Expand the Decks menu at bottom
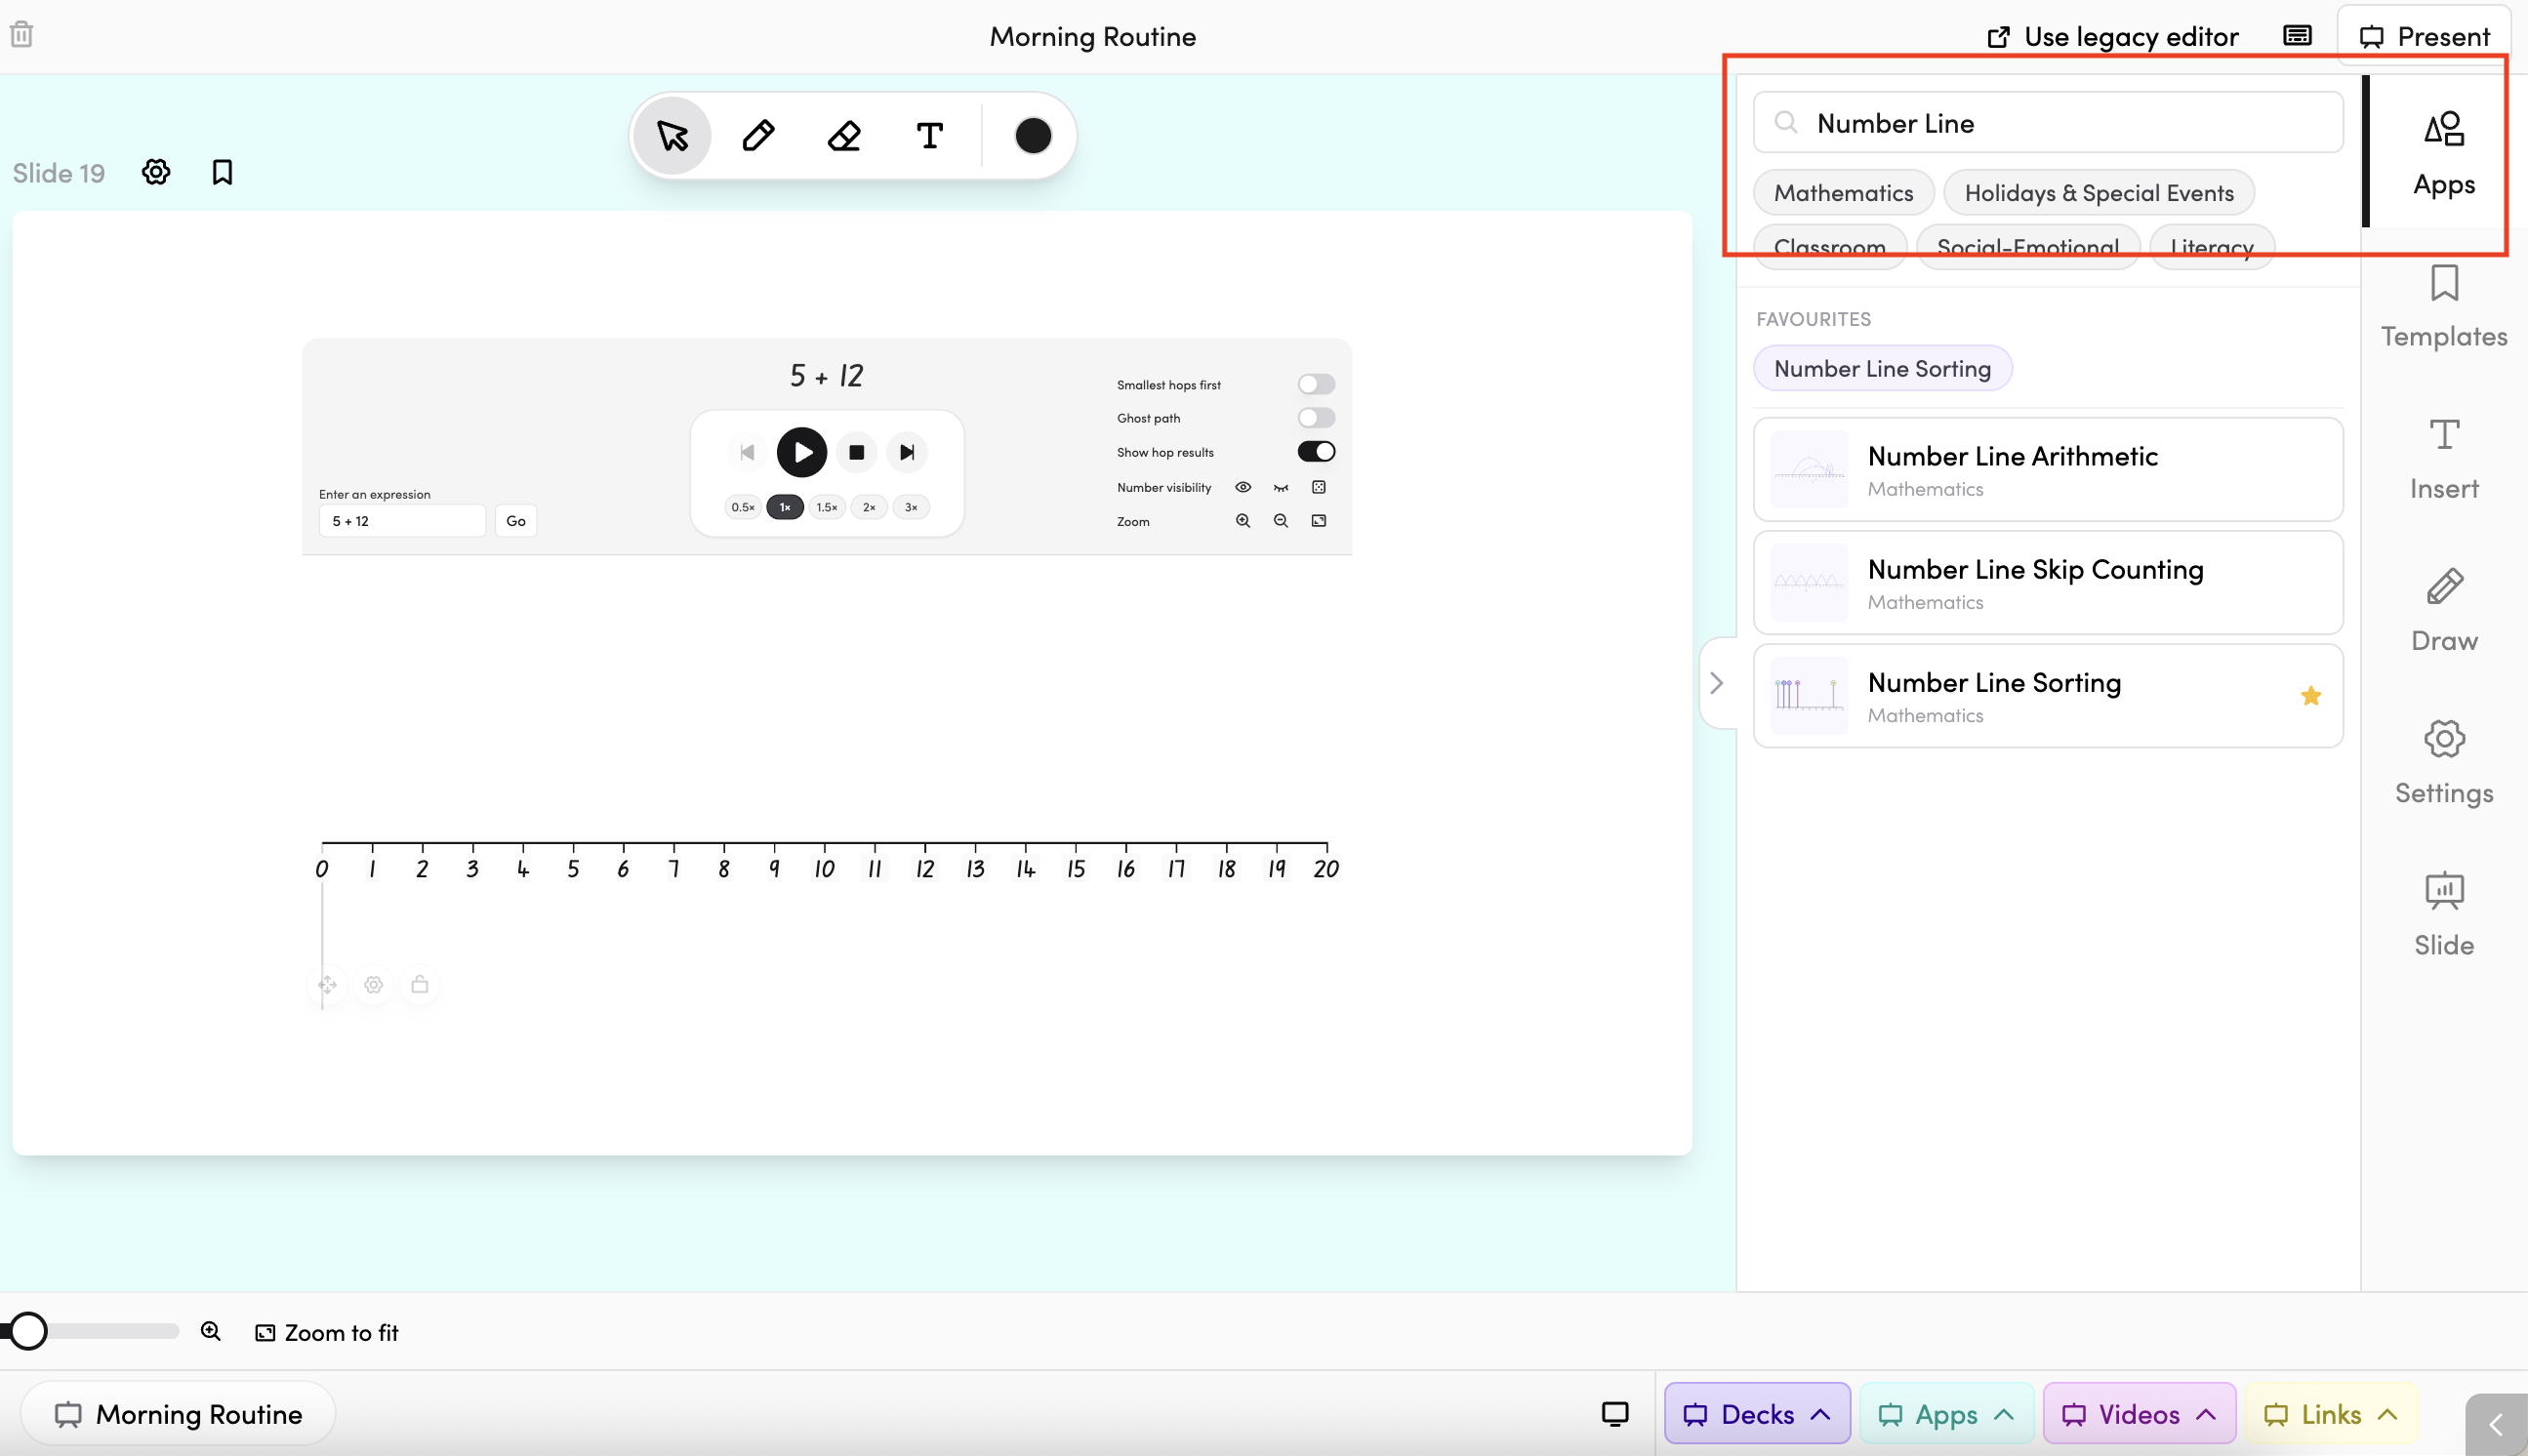 (1756, 1413)
